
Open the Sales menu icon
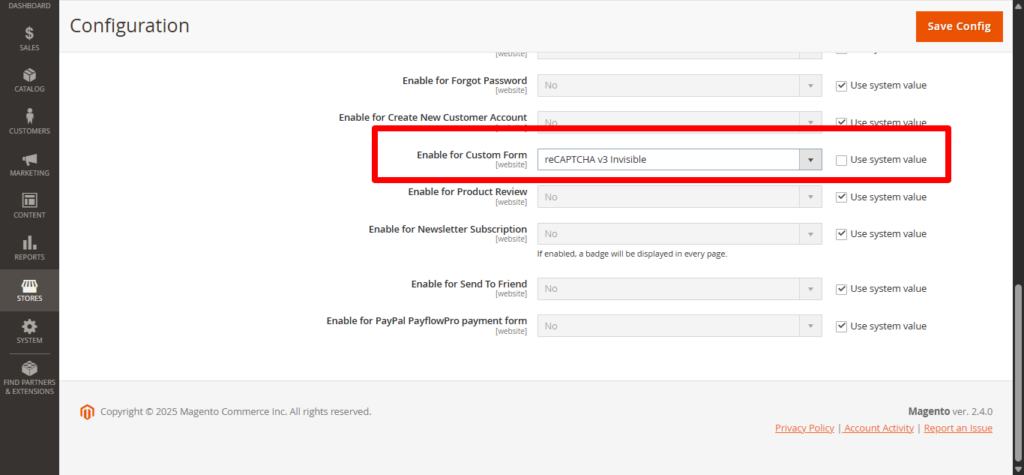coord(29,34)
